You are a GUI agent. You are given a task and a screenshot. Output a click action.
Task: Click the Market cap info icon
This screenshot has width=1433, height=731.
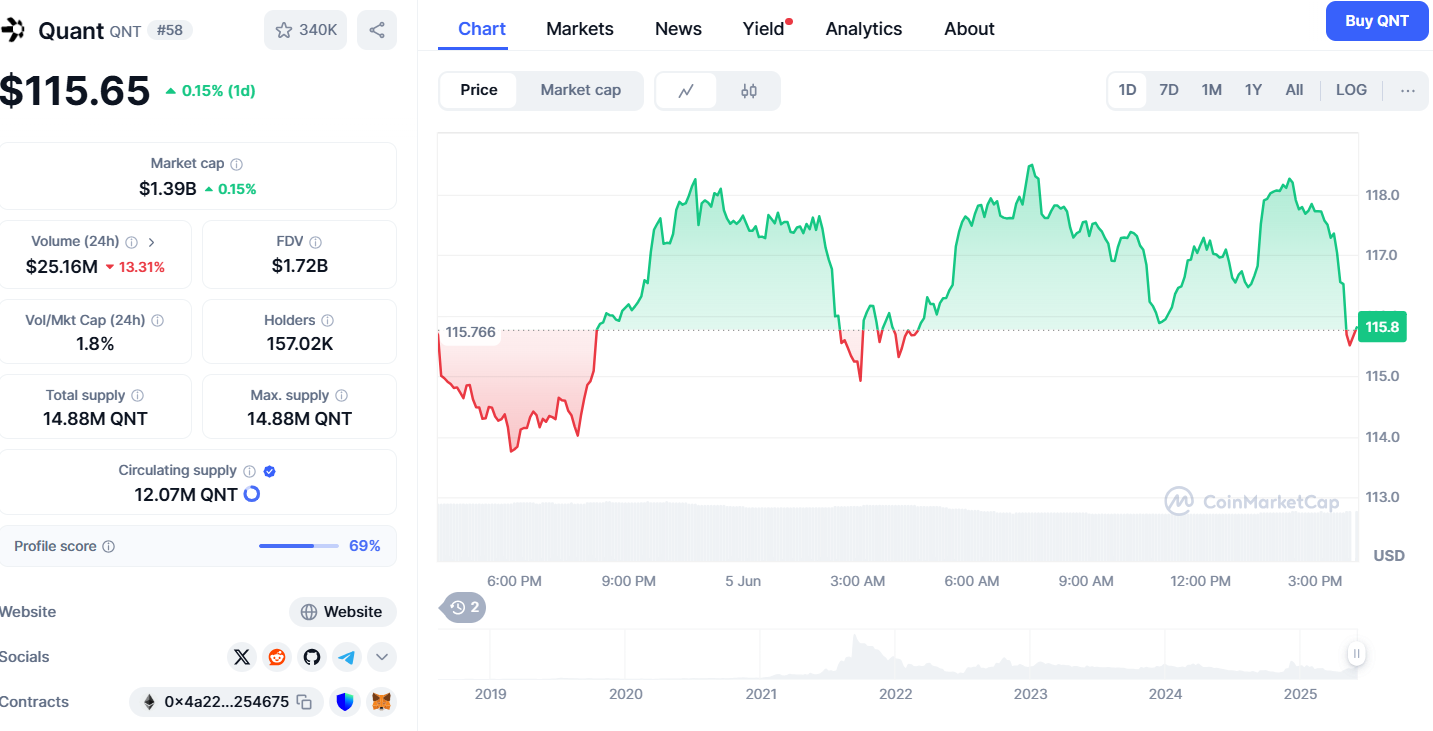coord(236,164)
